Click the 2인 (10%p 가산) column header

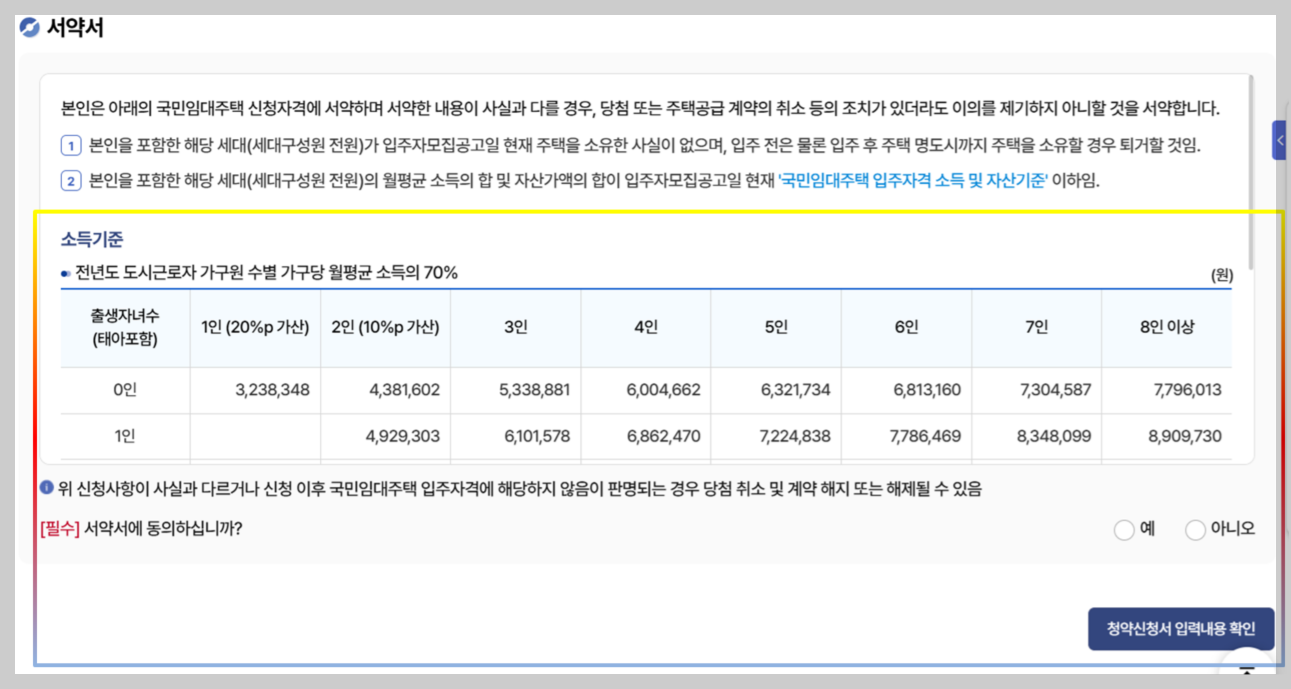[x=385, y=327]
